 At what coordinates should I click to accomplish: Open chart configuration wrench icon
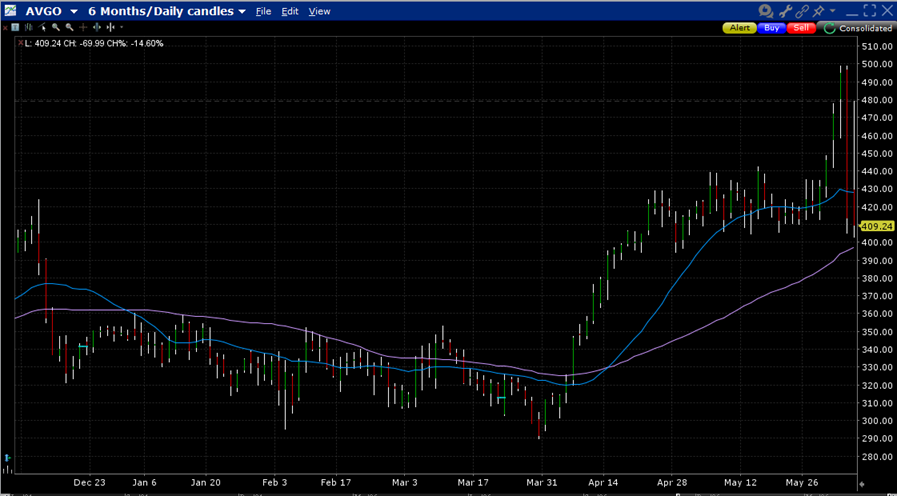coord(785,11)
